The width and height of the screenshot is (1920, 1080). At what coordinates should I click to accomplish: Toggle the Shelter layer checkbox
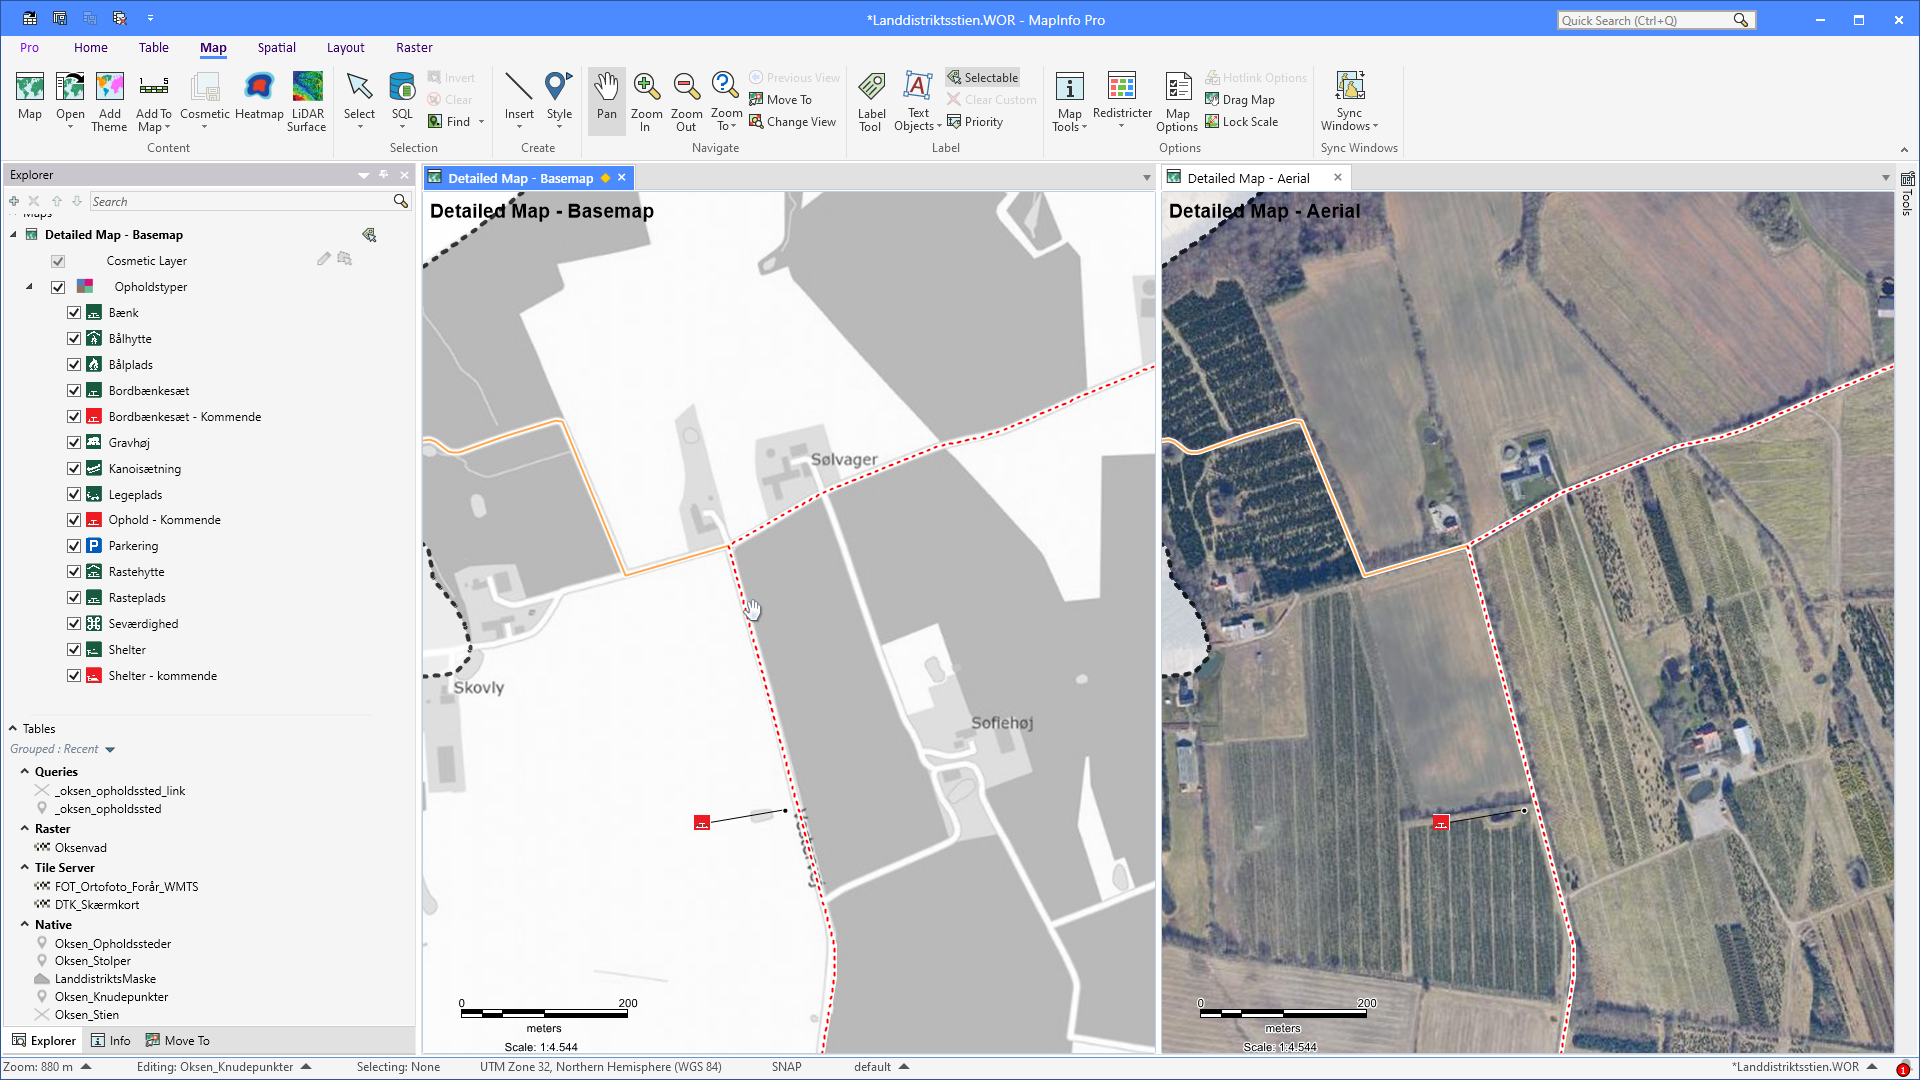pos(74,649)
